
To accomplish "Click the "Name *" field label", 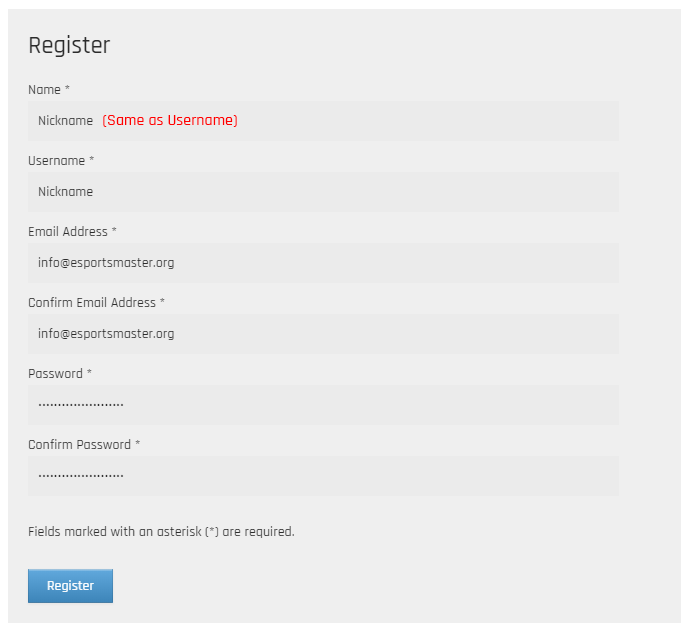I will (49, 90).
